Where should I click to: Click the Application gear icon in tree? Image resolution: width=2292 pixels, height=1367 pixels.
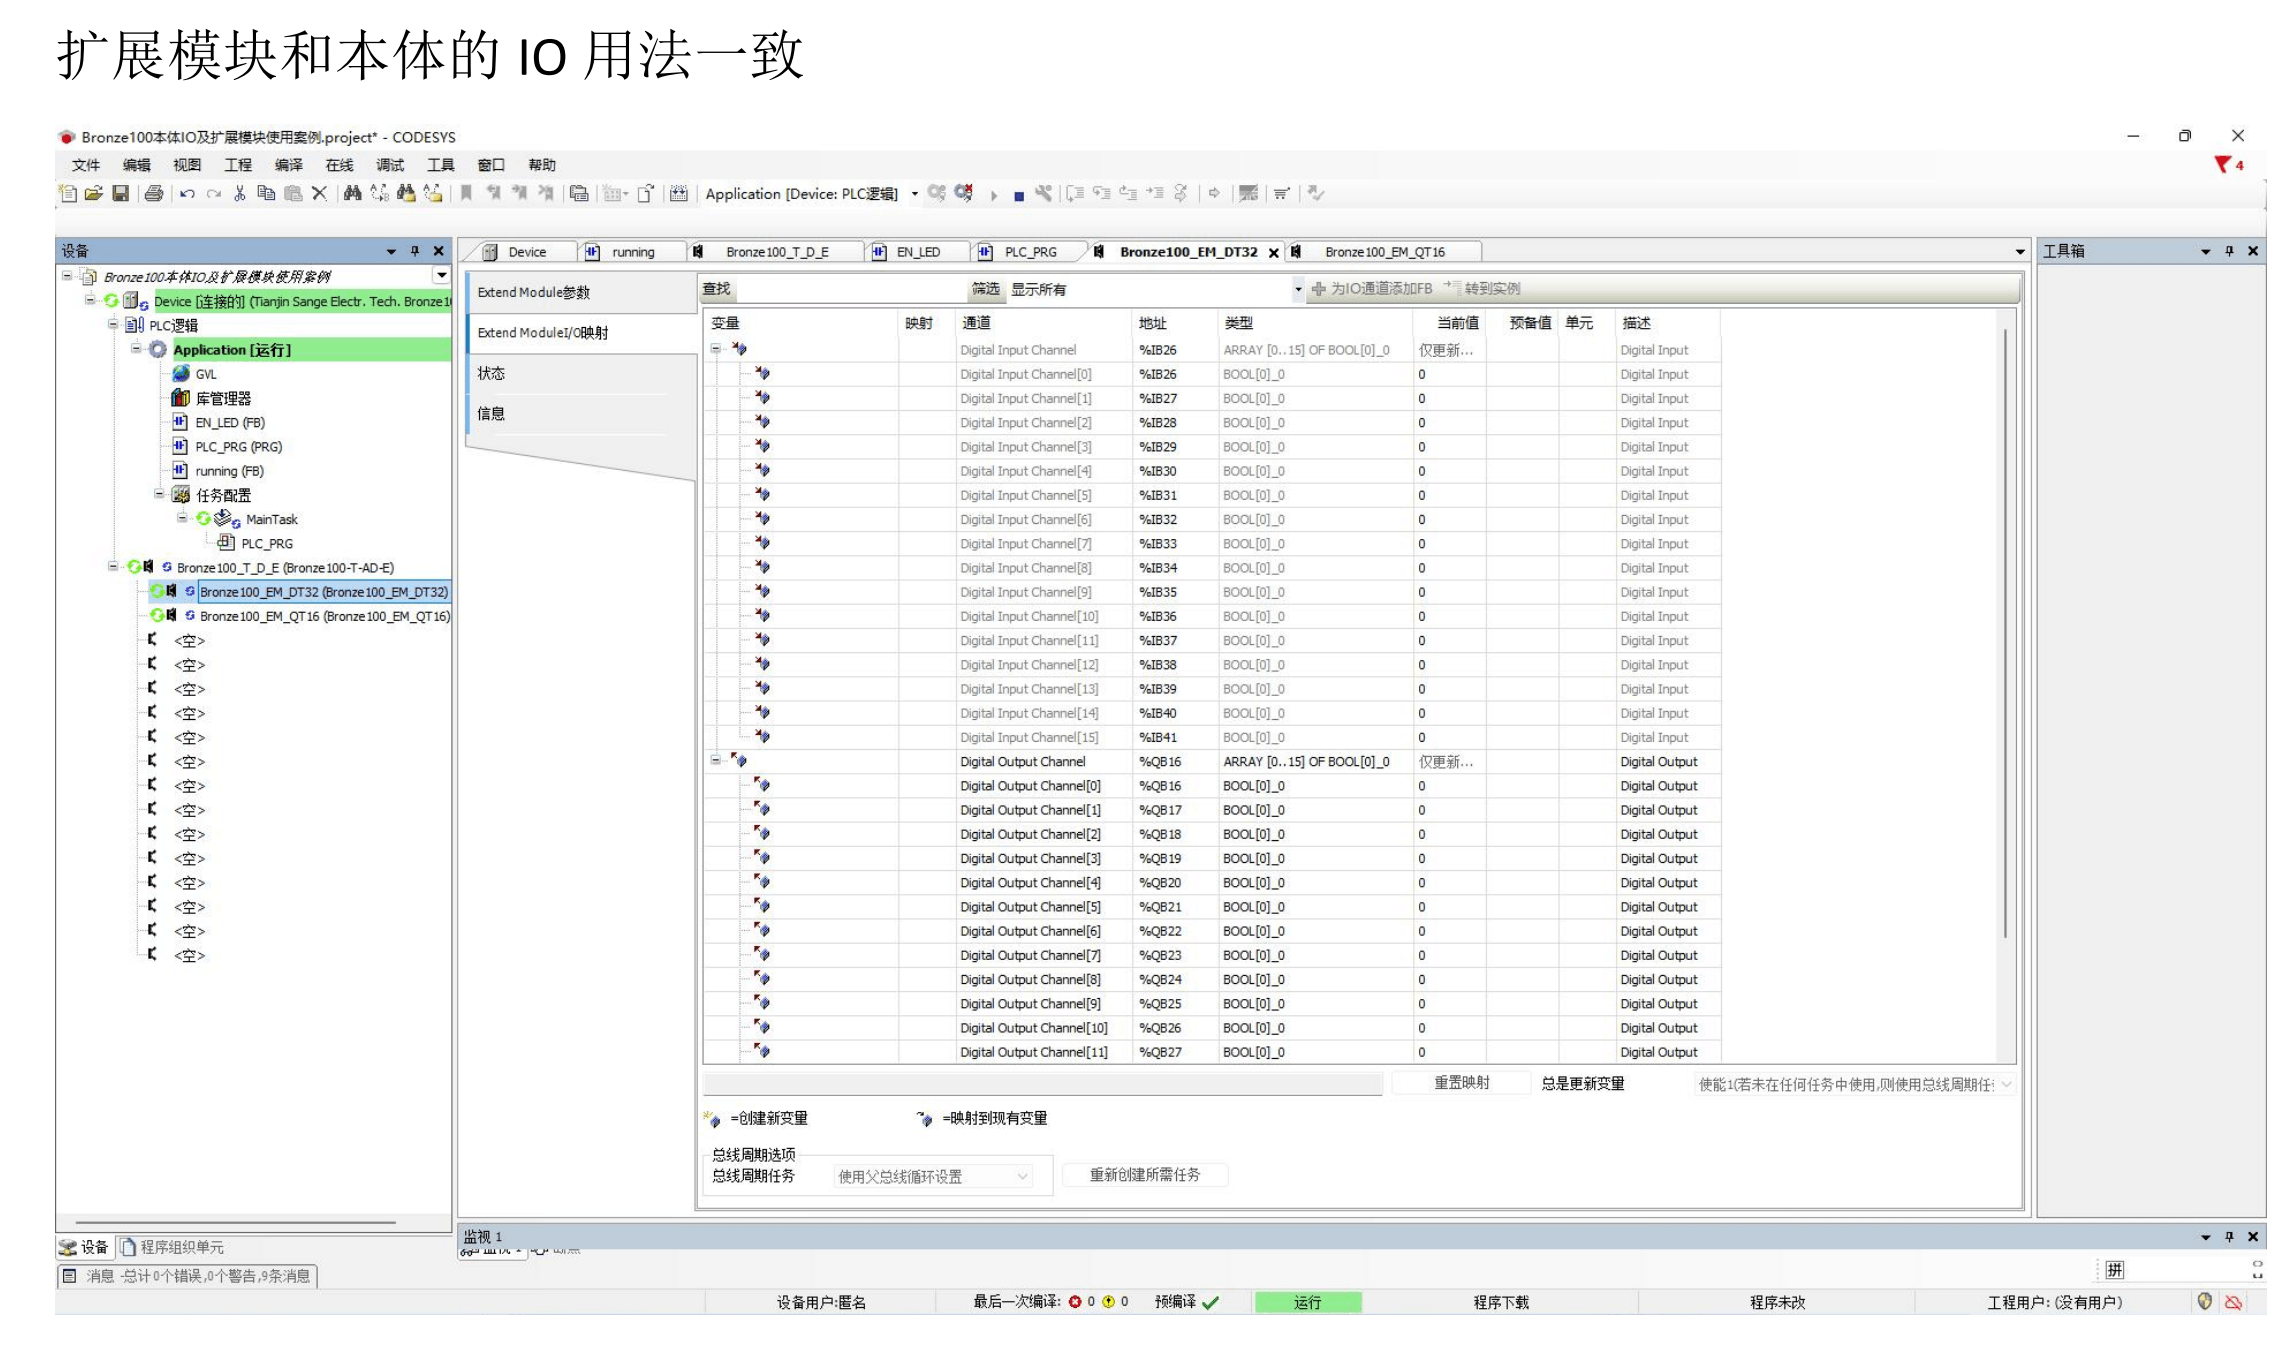click(x=158, y=350)
